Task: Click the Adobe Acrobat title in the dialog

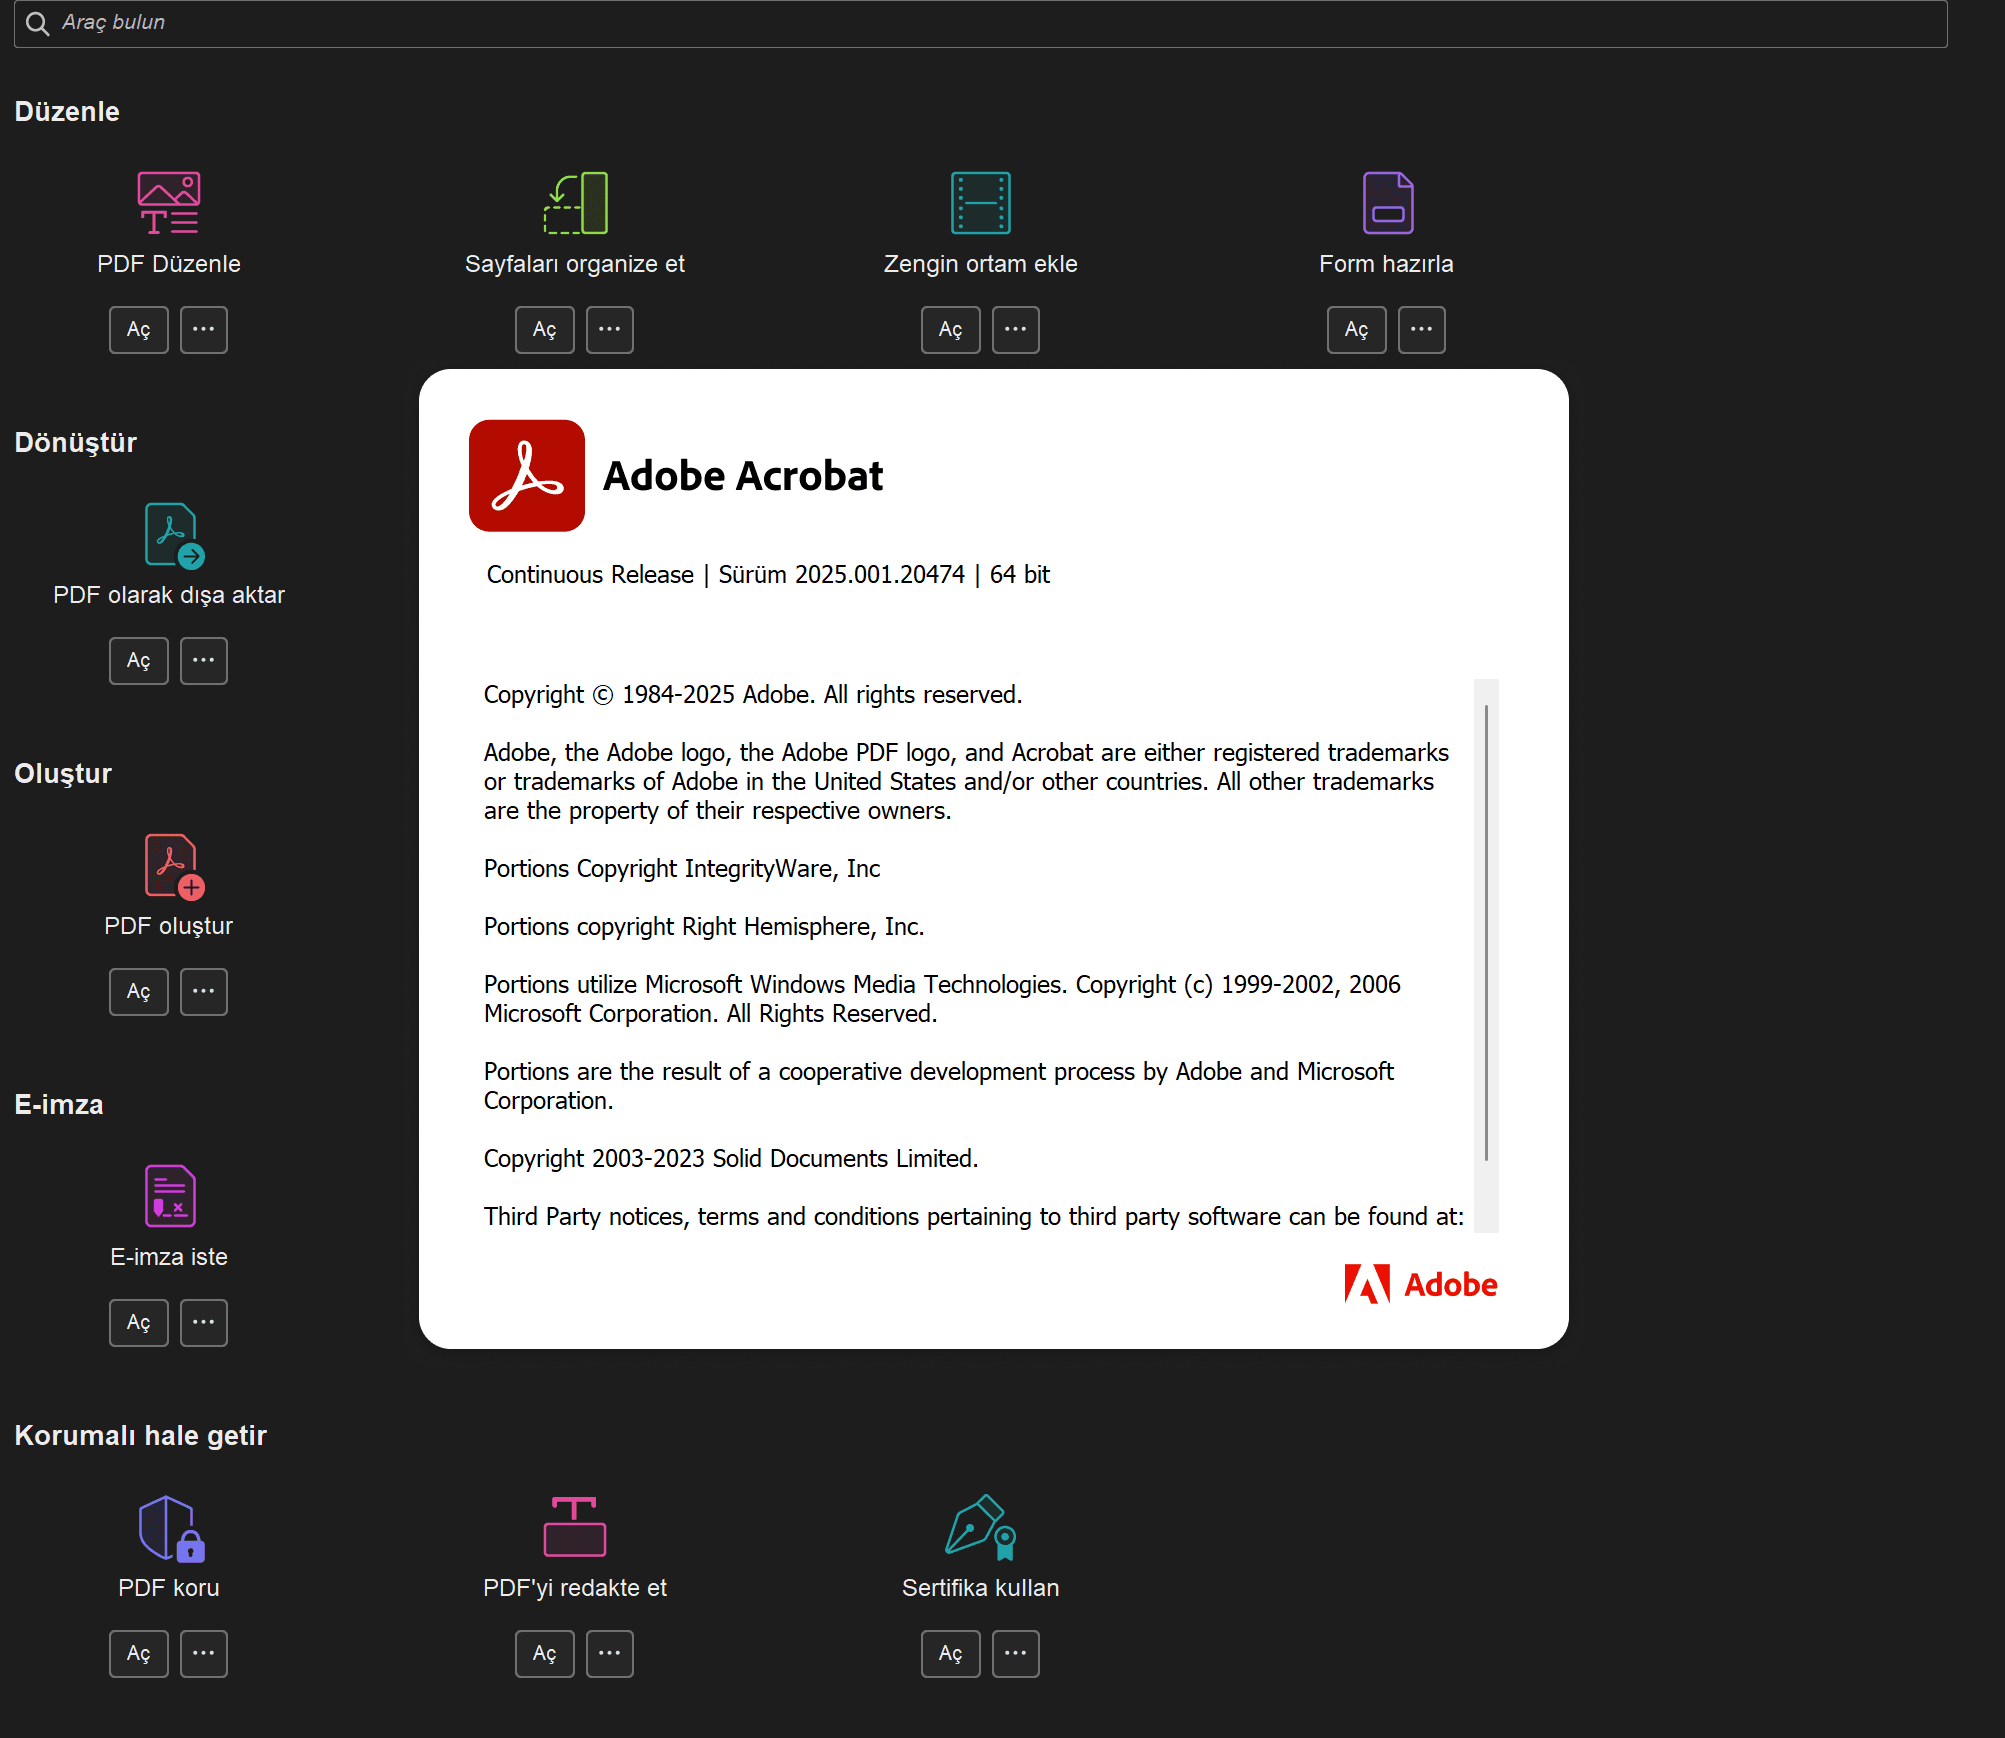Action: coord(743,476)
